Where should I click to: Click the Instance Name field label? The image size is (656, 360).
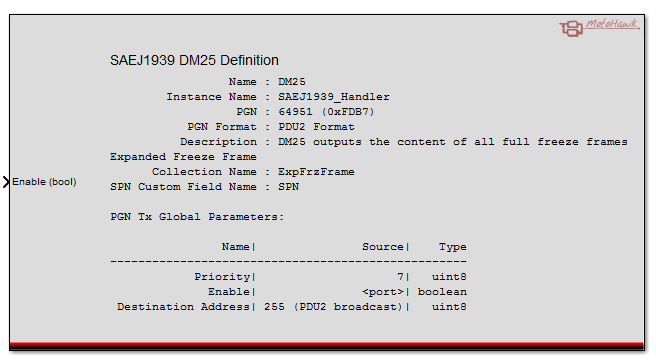211,97
